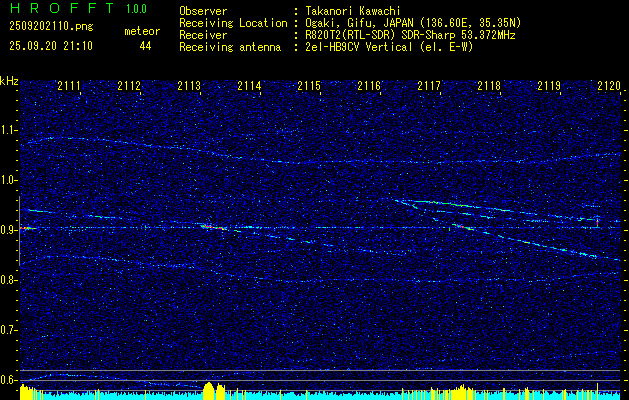Click the large yellow power peak under 2113
The width and height of the screenshot is (629, 400).
[209, 391]
